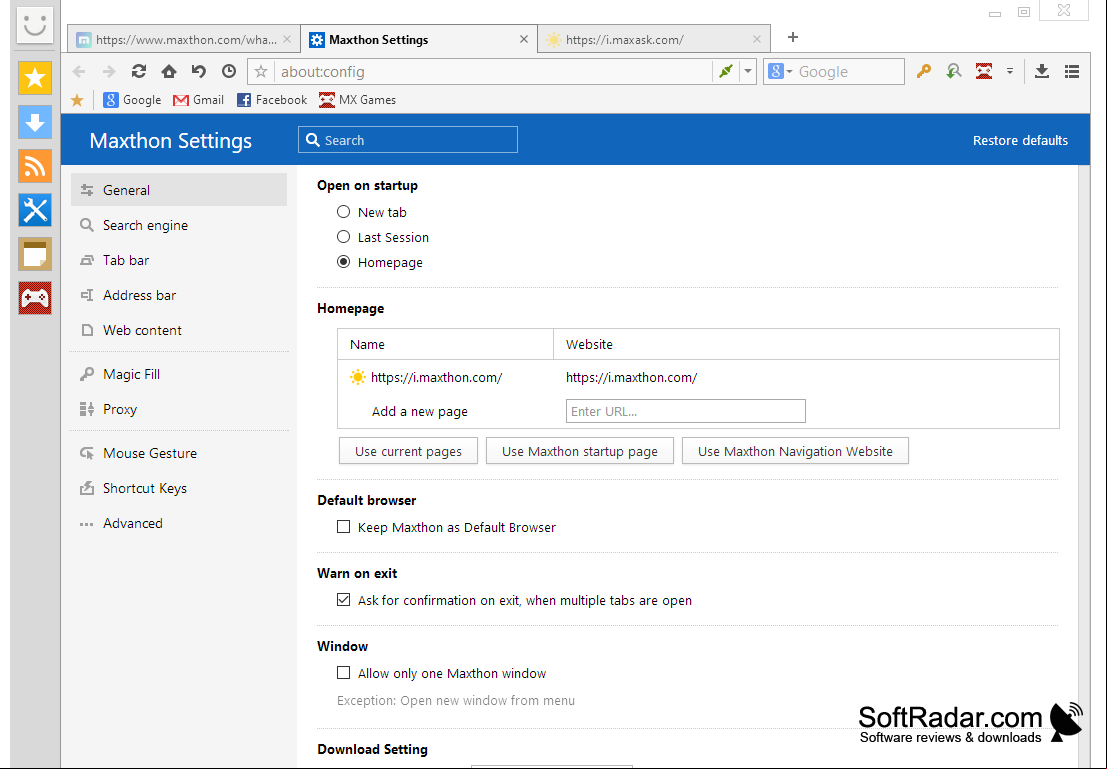The width and height of the screenshot is (1107, 769).
Task: Switch to the www.maxthon.com tab
Action: (184, 40)
